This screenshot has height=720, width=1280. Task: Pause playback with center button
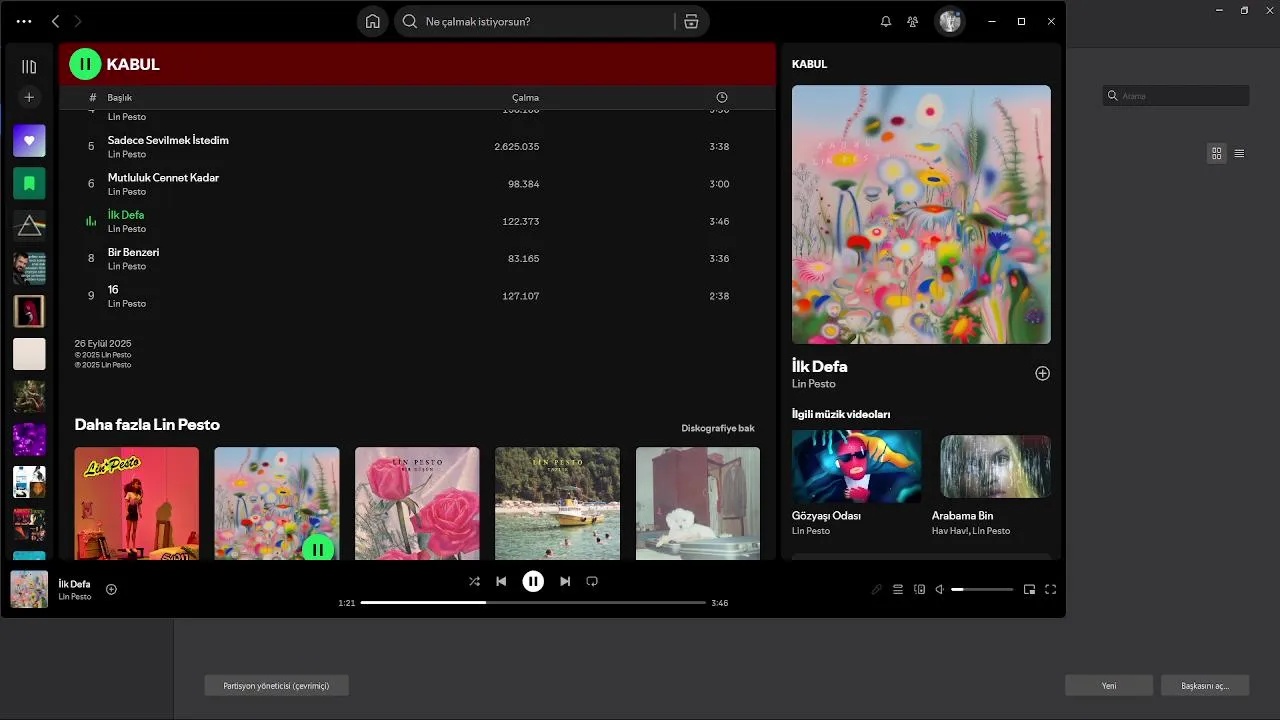533,581
